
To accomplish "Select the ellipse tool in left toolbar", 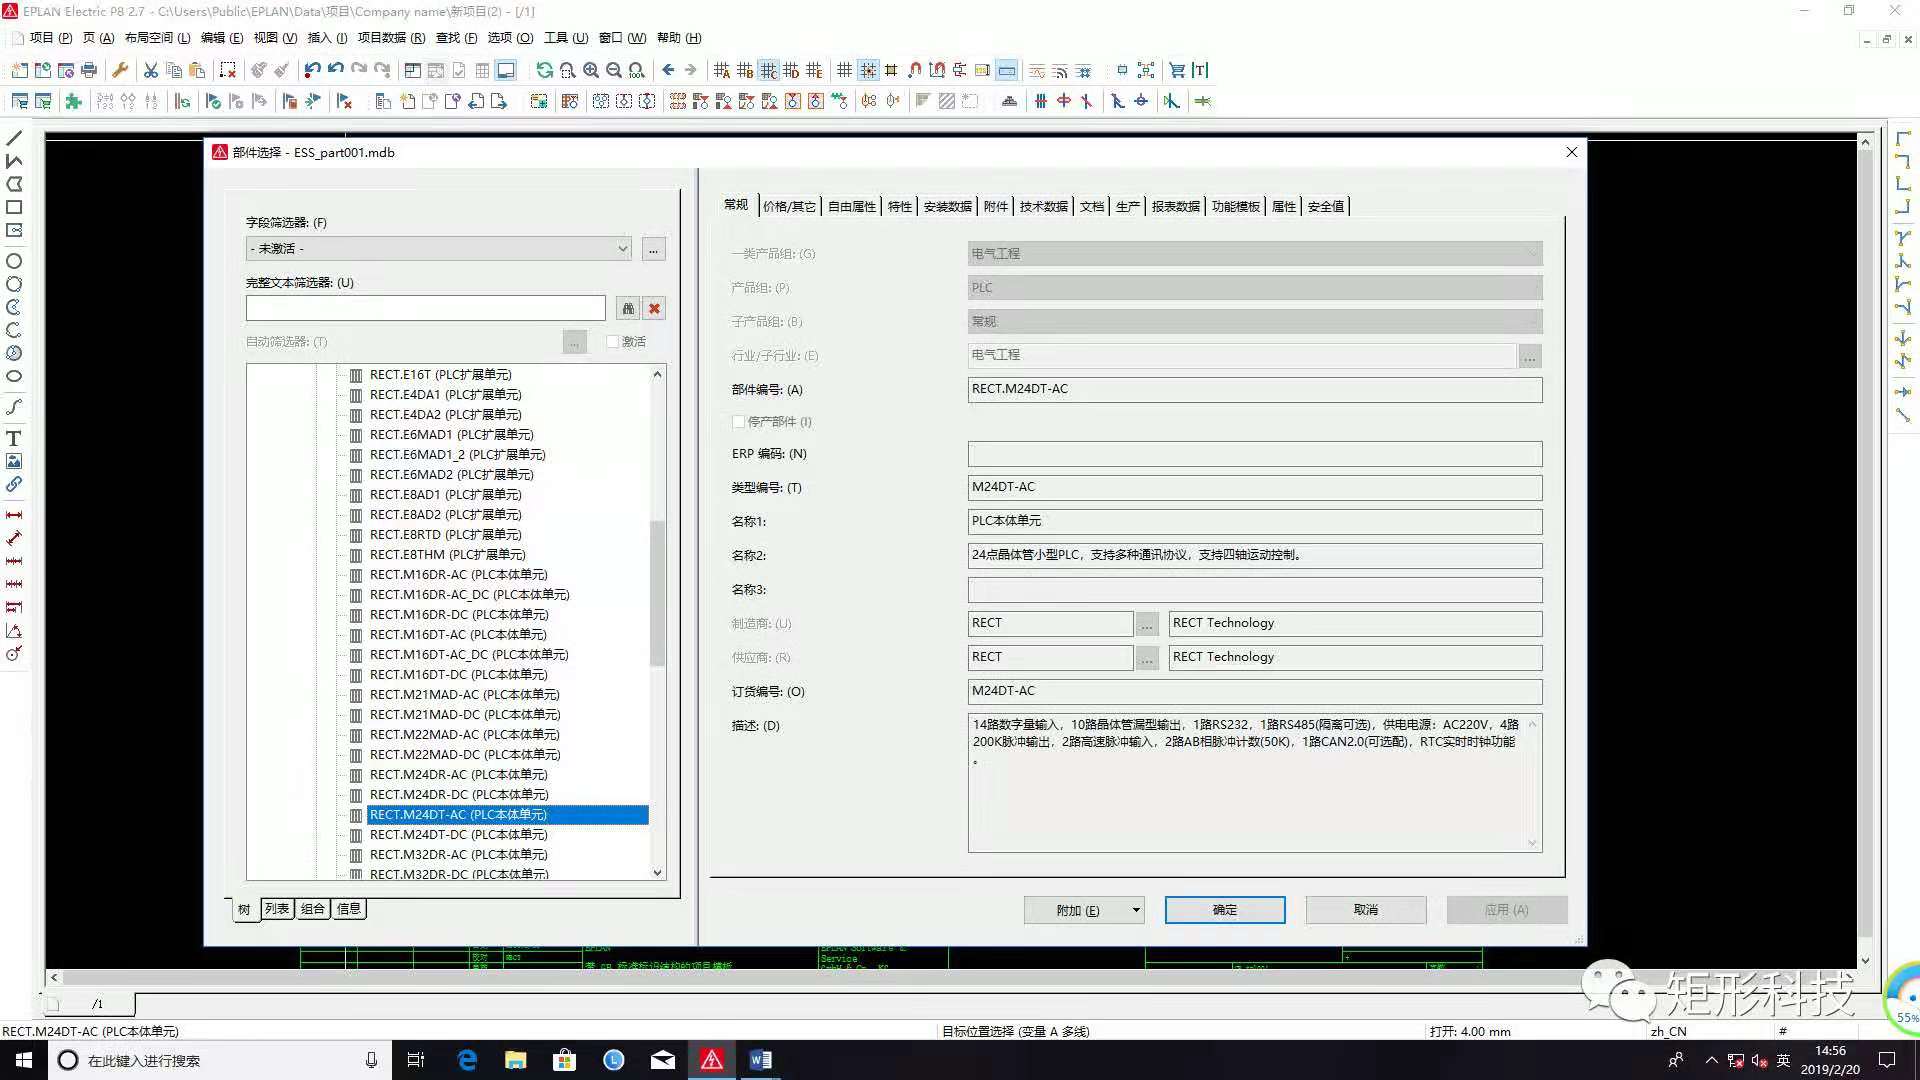I will [x=14, y=376].
